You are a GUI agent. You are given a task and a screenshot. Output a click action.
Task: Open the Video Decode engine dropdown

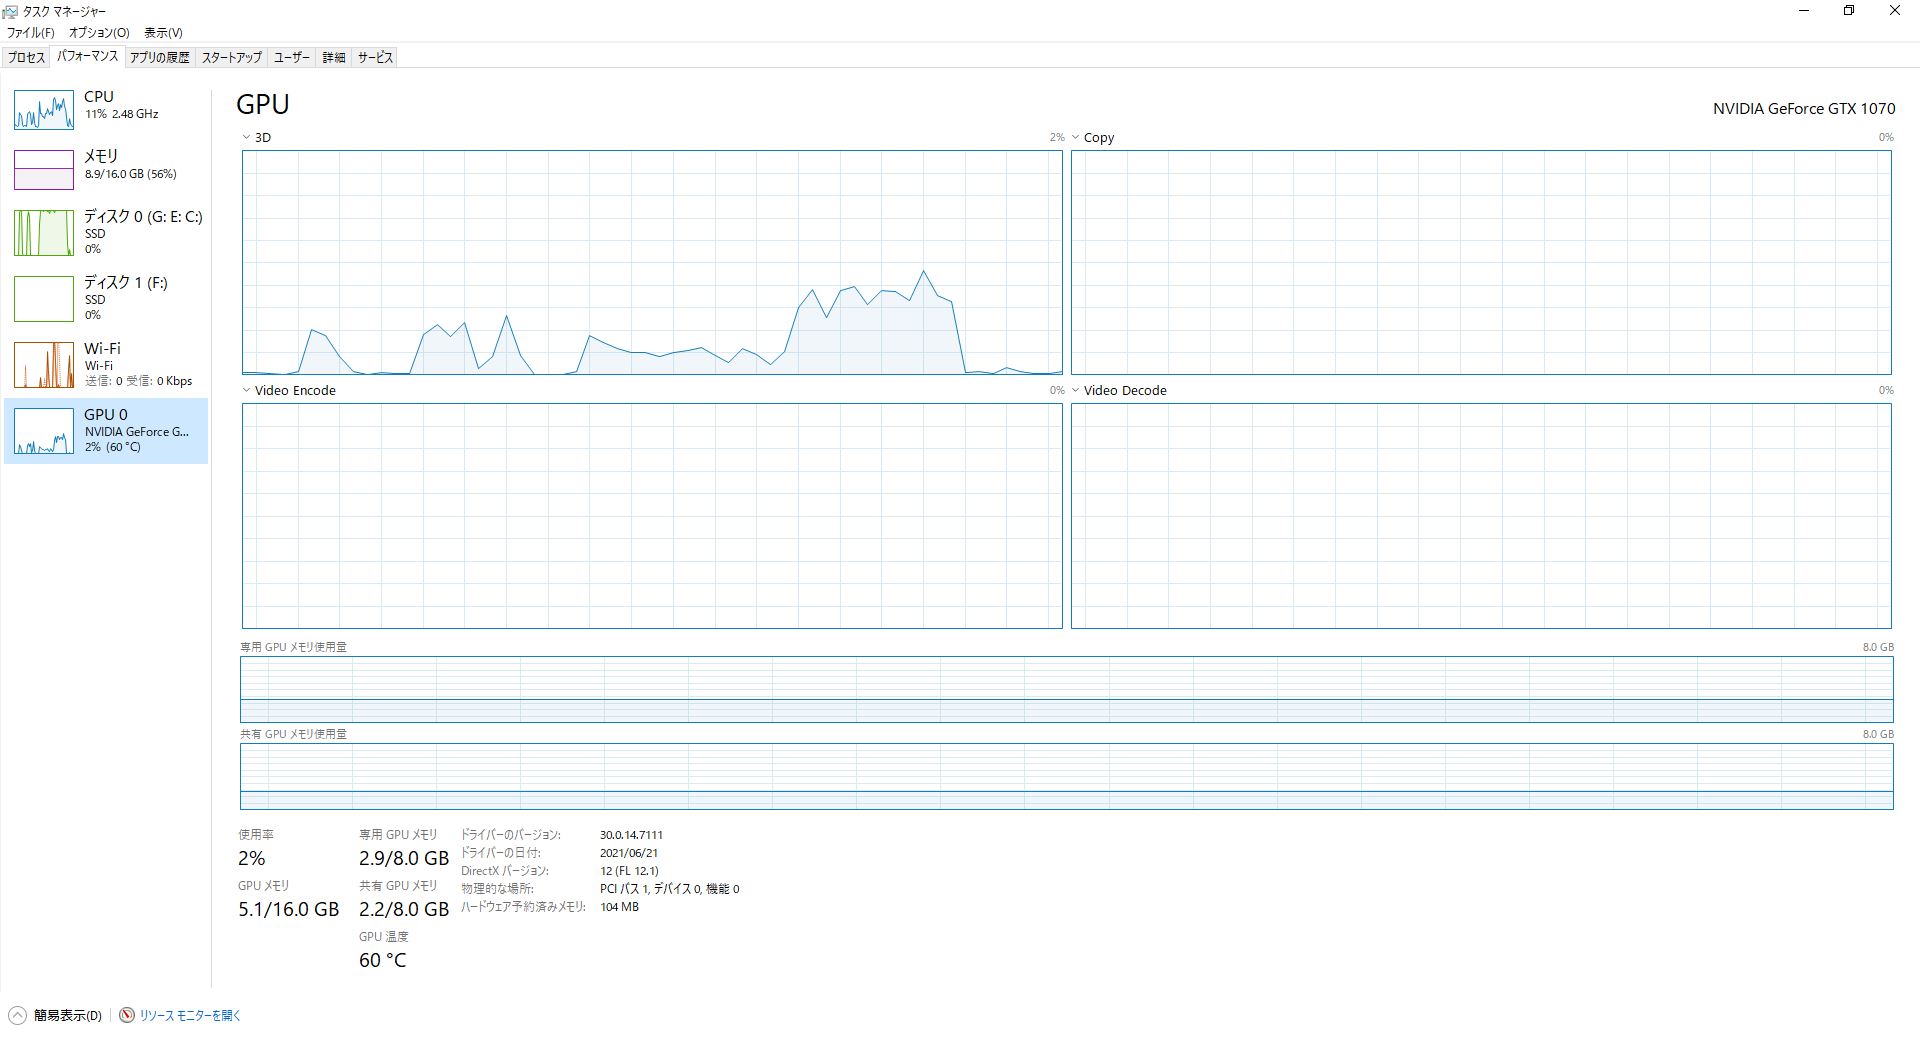point(1076,391)
